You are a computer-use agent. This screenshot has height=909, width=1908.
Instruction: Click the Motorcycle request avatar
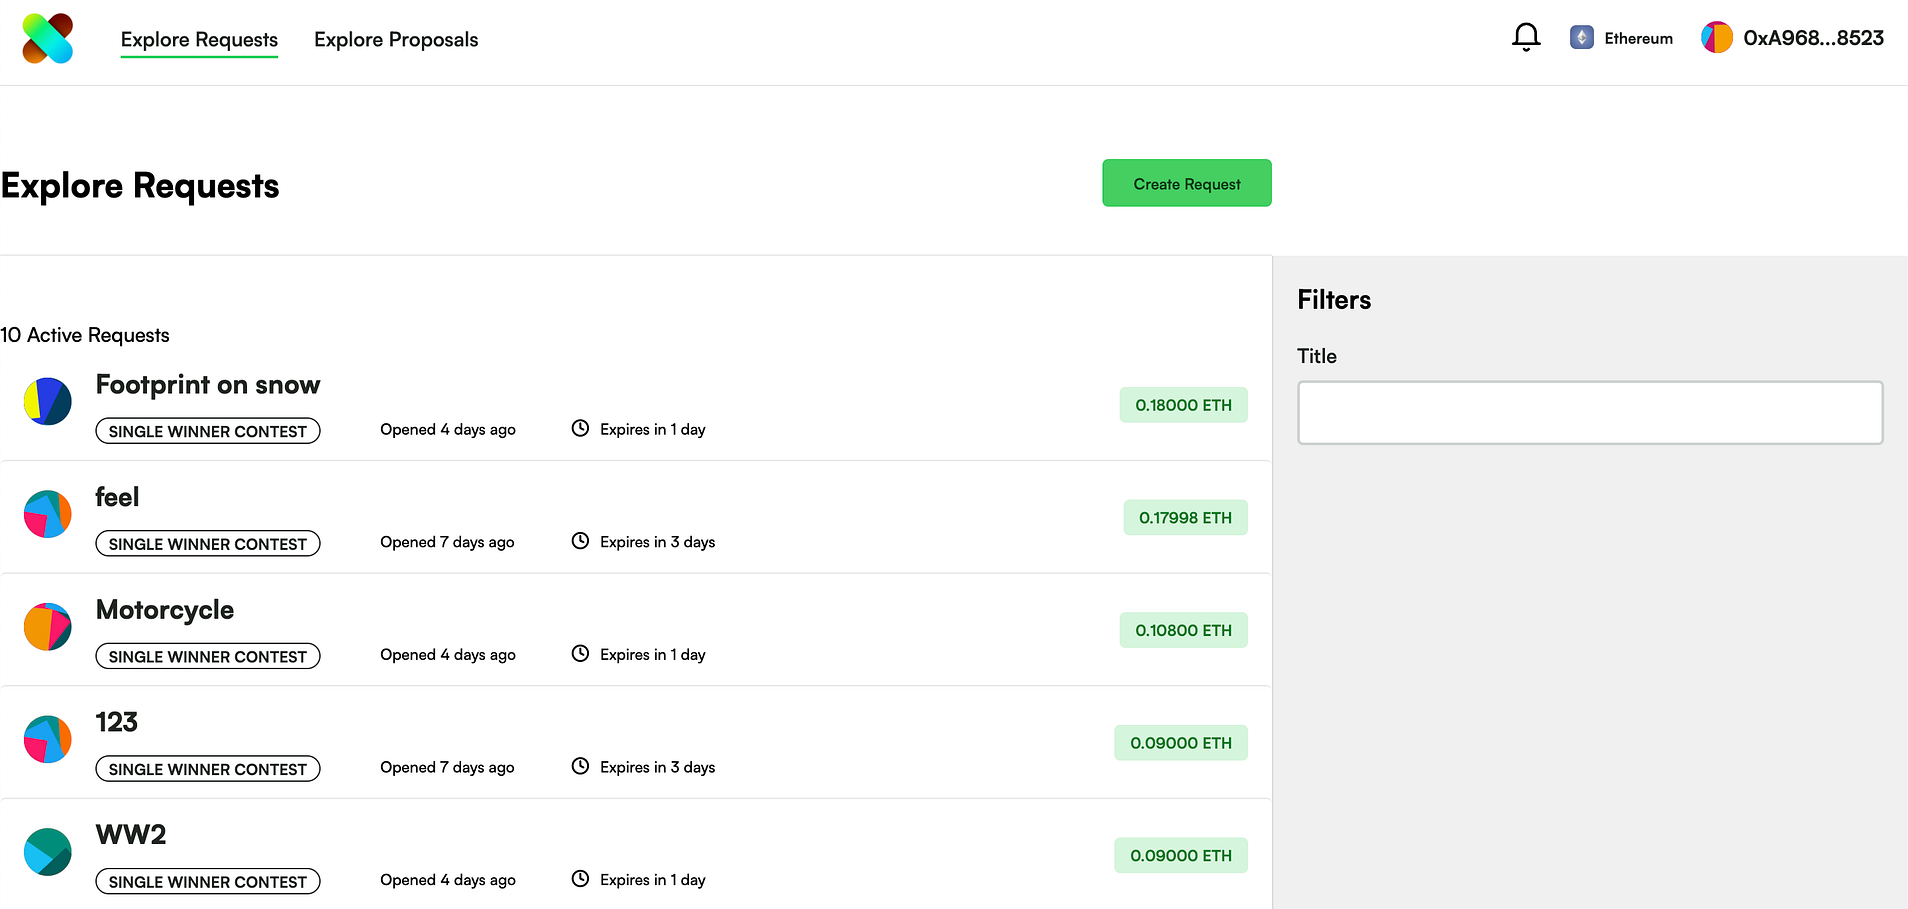pos(48,627)
